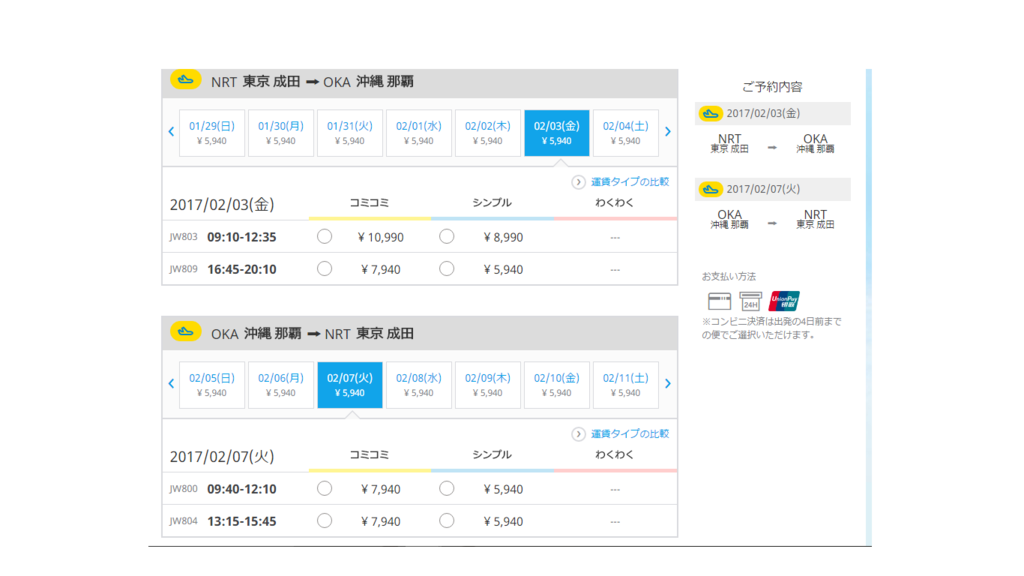This screenshot has height=576, width=1024.
Task: Click the お支払い方法 label
Action: [x=729, y=277]
